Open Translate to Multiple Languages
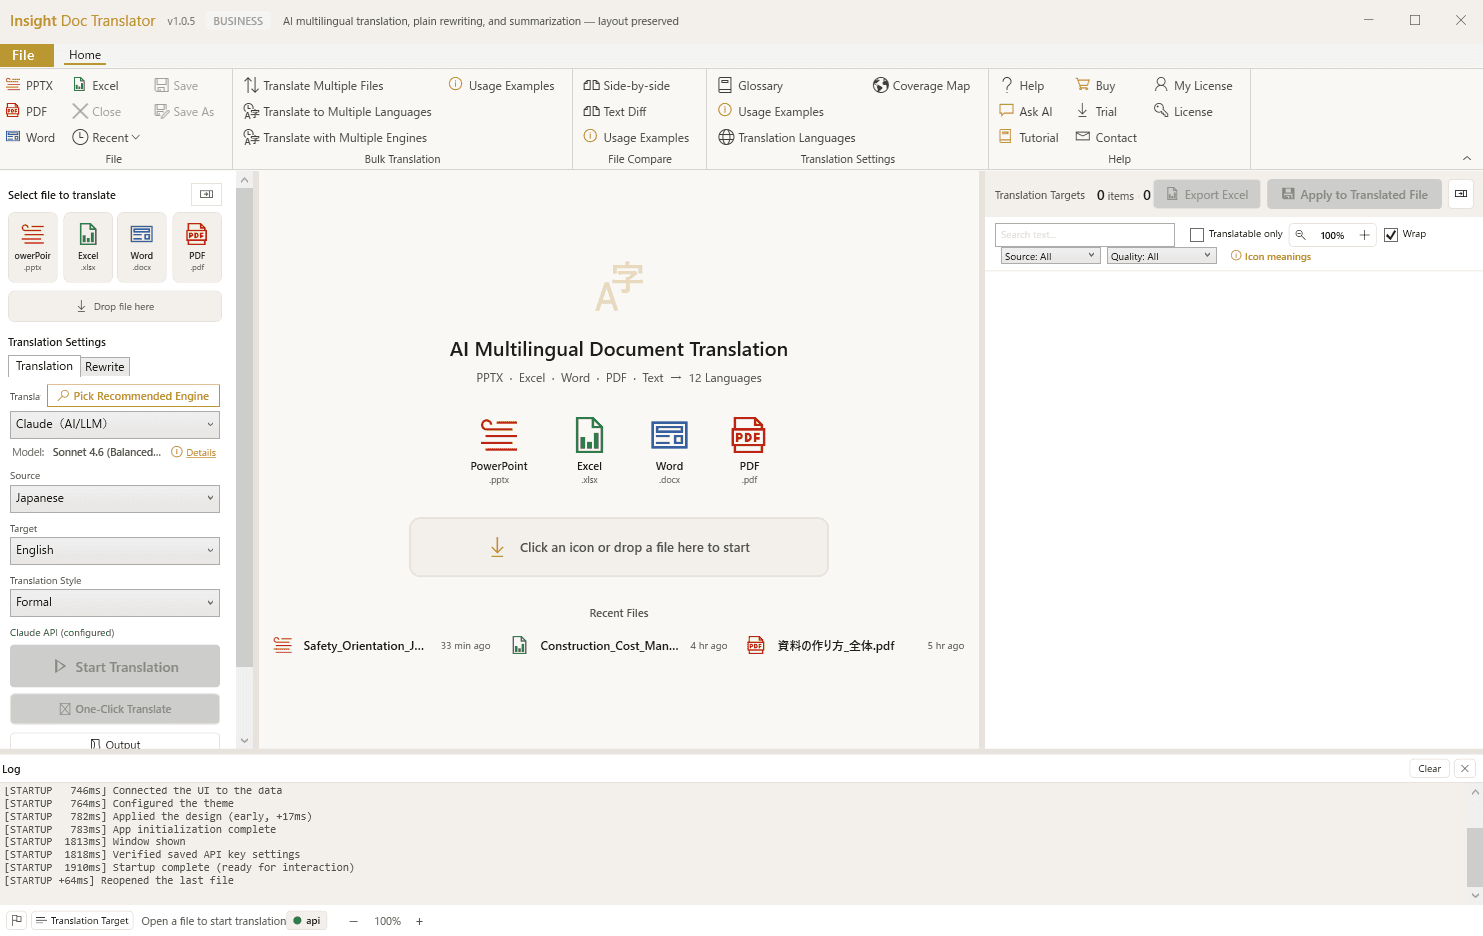The height and width of the screenshot is (936, 1483). (338, 112)
